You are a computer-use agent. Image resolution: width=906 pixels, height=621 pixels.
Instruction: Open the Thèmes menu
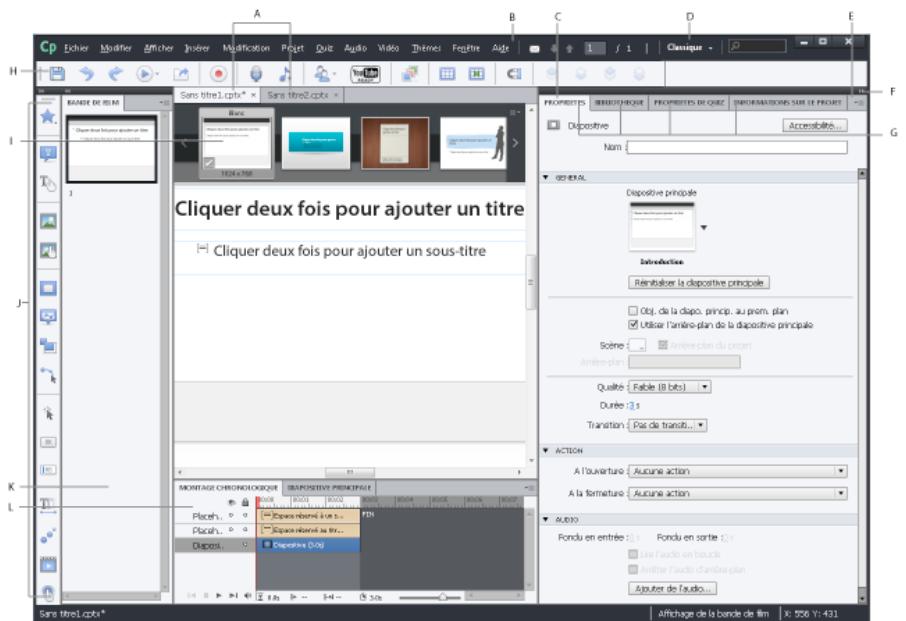pos(426,48)
